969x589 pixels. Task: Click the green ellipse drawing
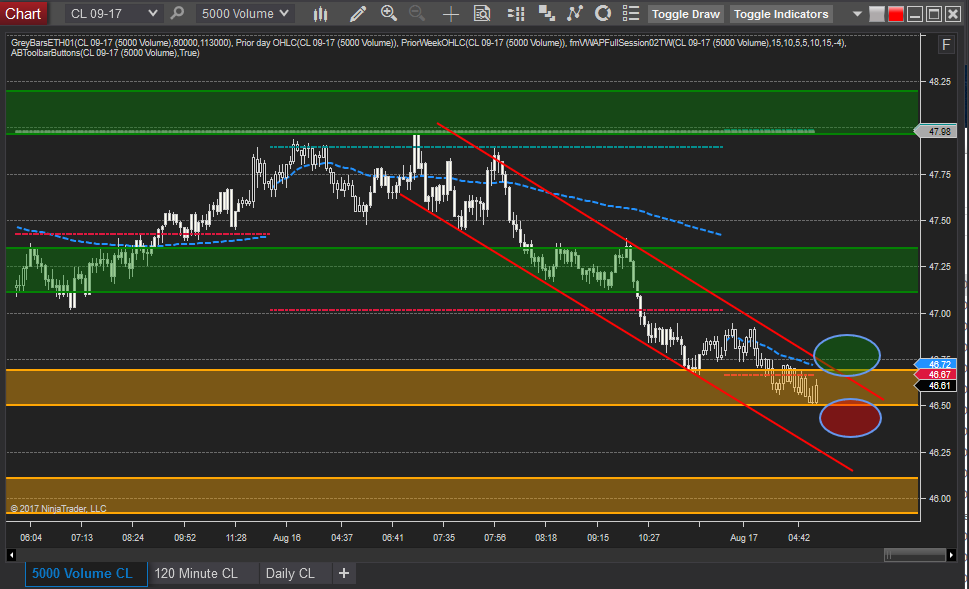pos(847,355)
